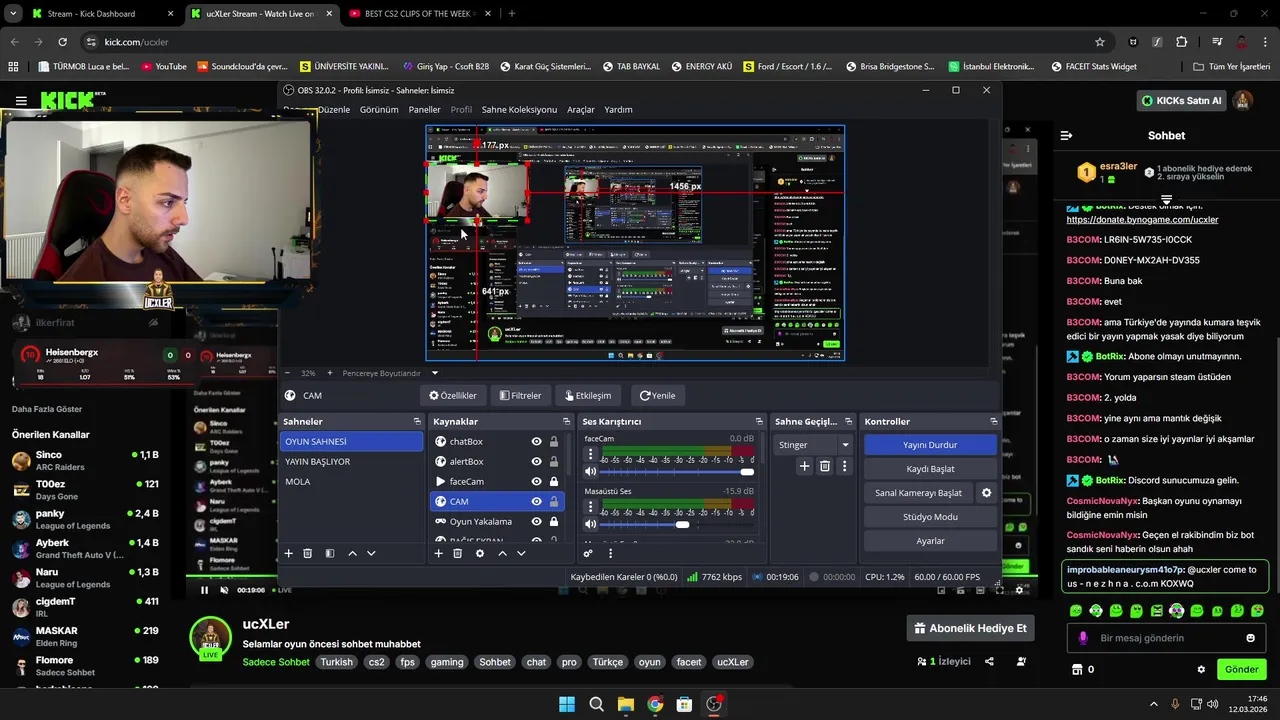1280x720 pixels.
Task: Add a new scene in Sahneler panel
Action: (289, 553)
